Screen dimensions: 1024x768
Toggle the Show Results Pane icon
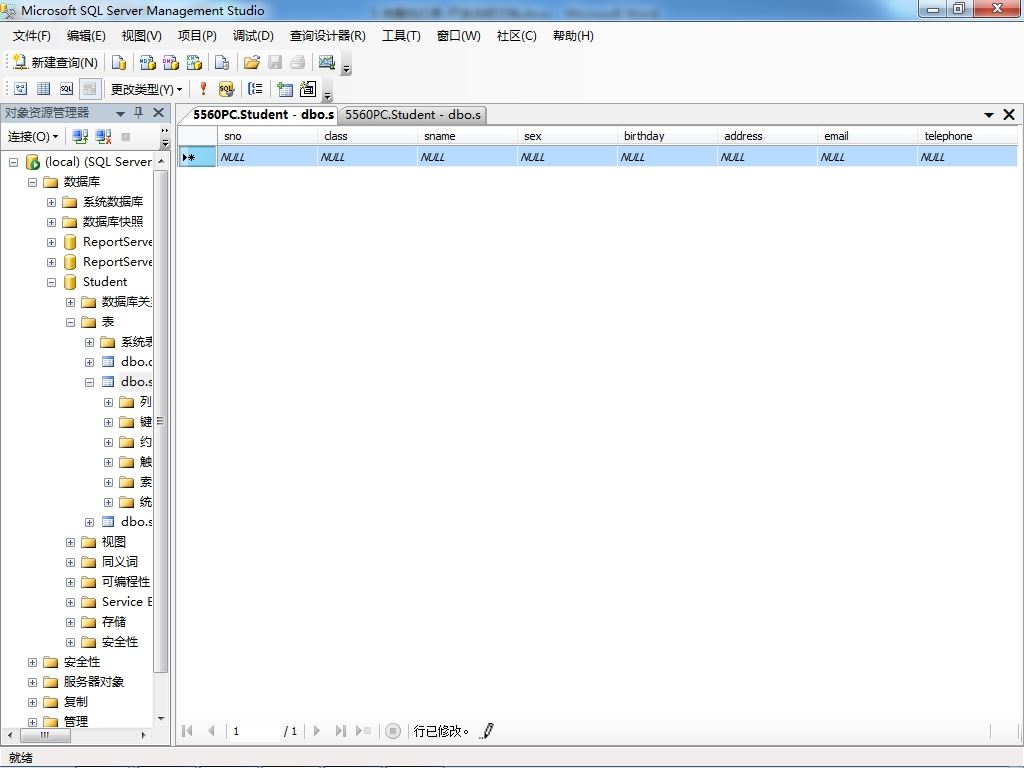[x=89, y=88]
